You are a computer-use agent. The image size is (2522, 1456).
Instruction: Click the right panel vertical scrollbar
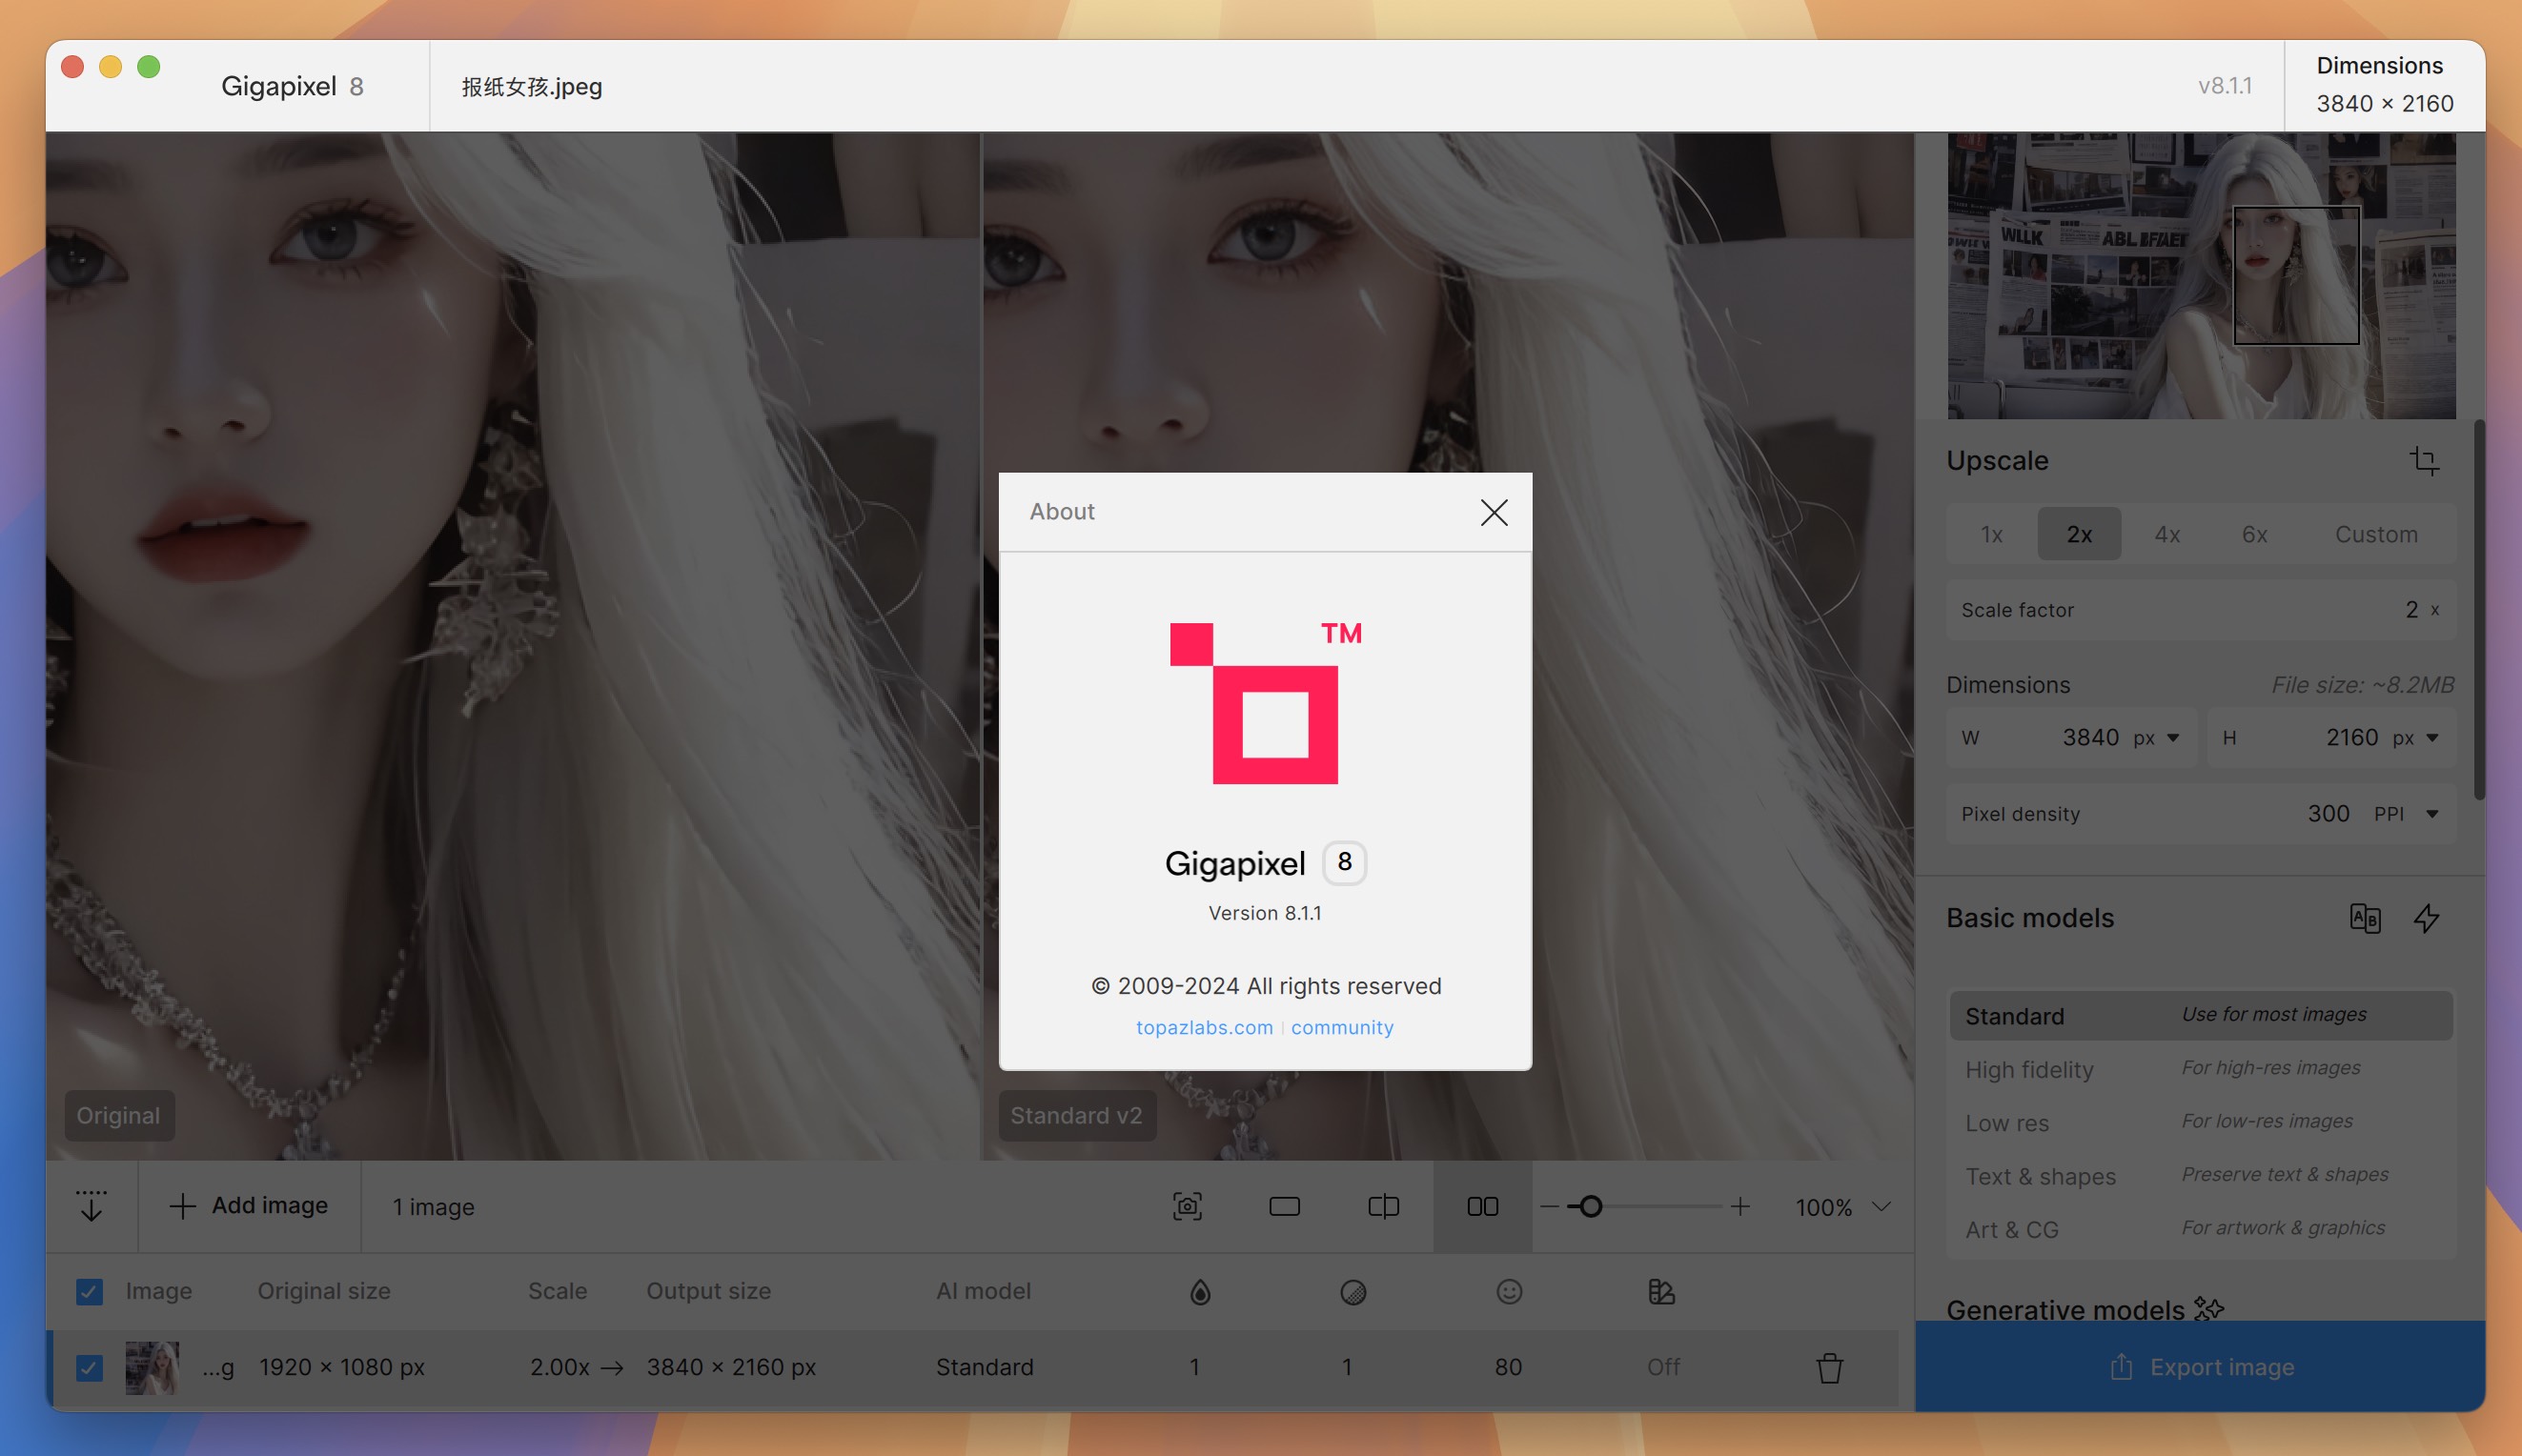pos(2478,610)
